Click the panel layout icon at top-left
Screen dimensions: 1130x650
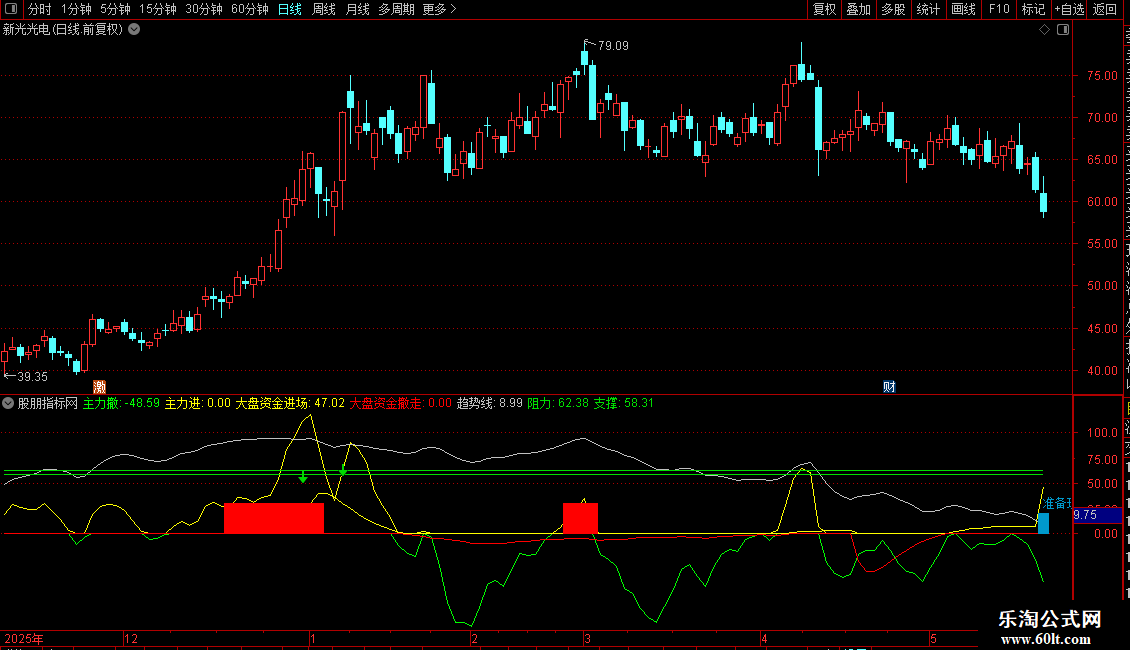click(x=11, y=9)
